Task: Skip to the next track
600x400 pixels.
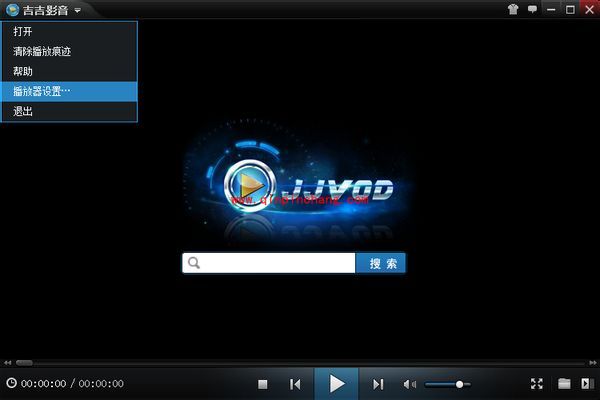Action: (x=378, y=384)
